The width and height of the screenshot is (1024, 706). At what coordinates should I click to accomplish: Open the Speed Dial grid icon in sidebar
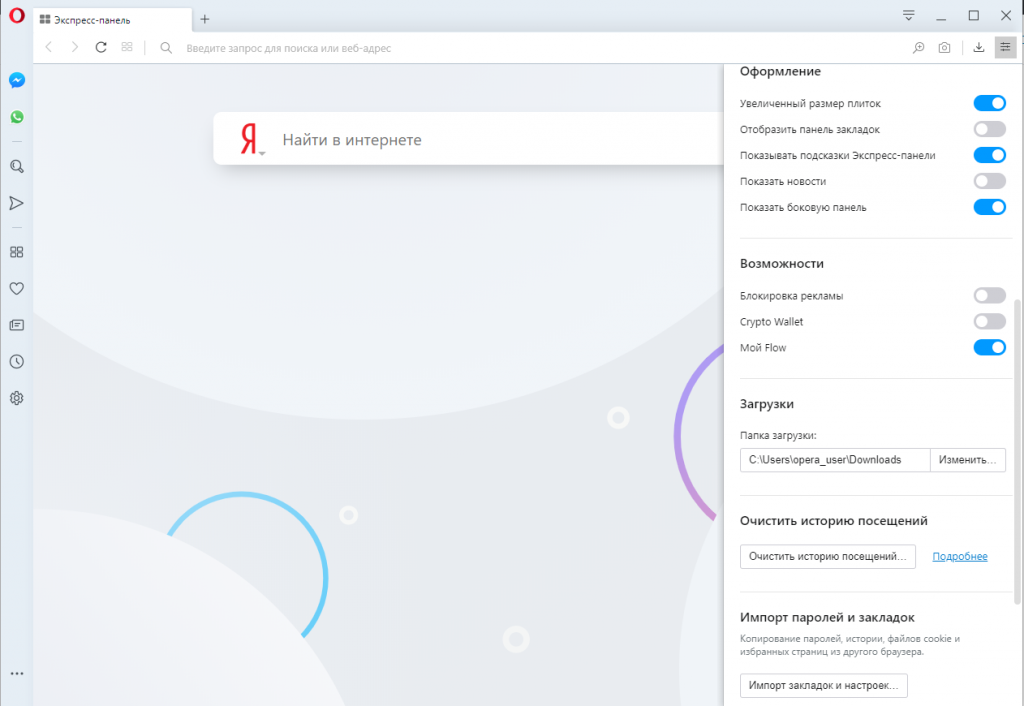pyautogui.click(x=16, y=252)
